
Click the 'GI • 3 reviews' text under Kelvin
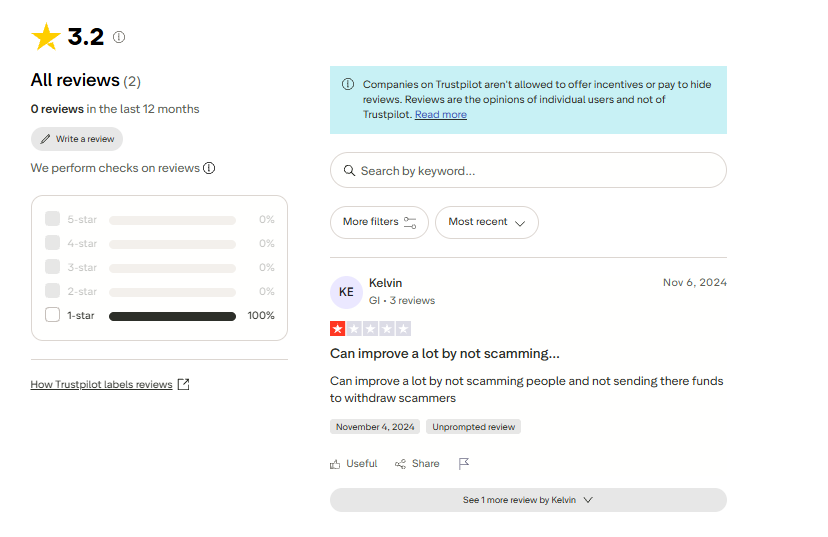402,300
